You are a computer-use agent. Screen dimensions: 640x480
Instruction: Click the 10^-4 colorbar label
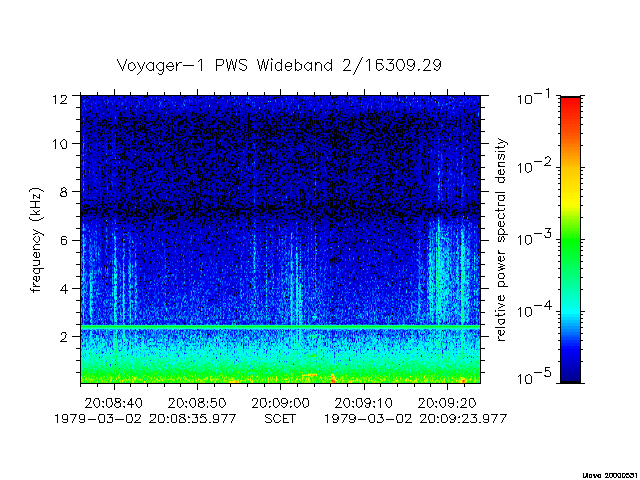[x=535, y=310]
